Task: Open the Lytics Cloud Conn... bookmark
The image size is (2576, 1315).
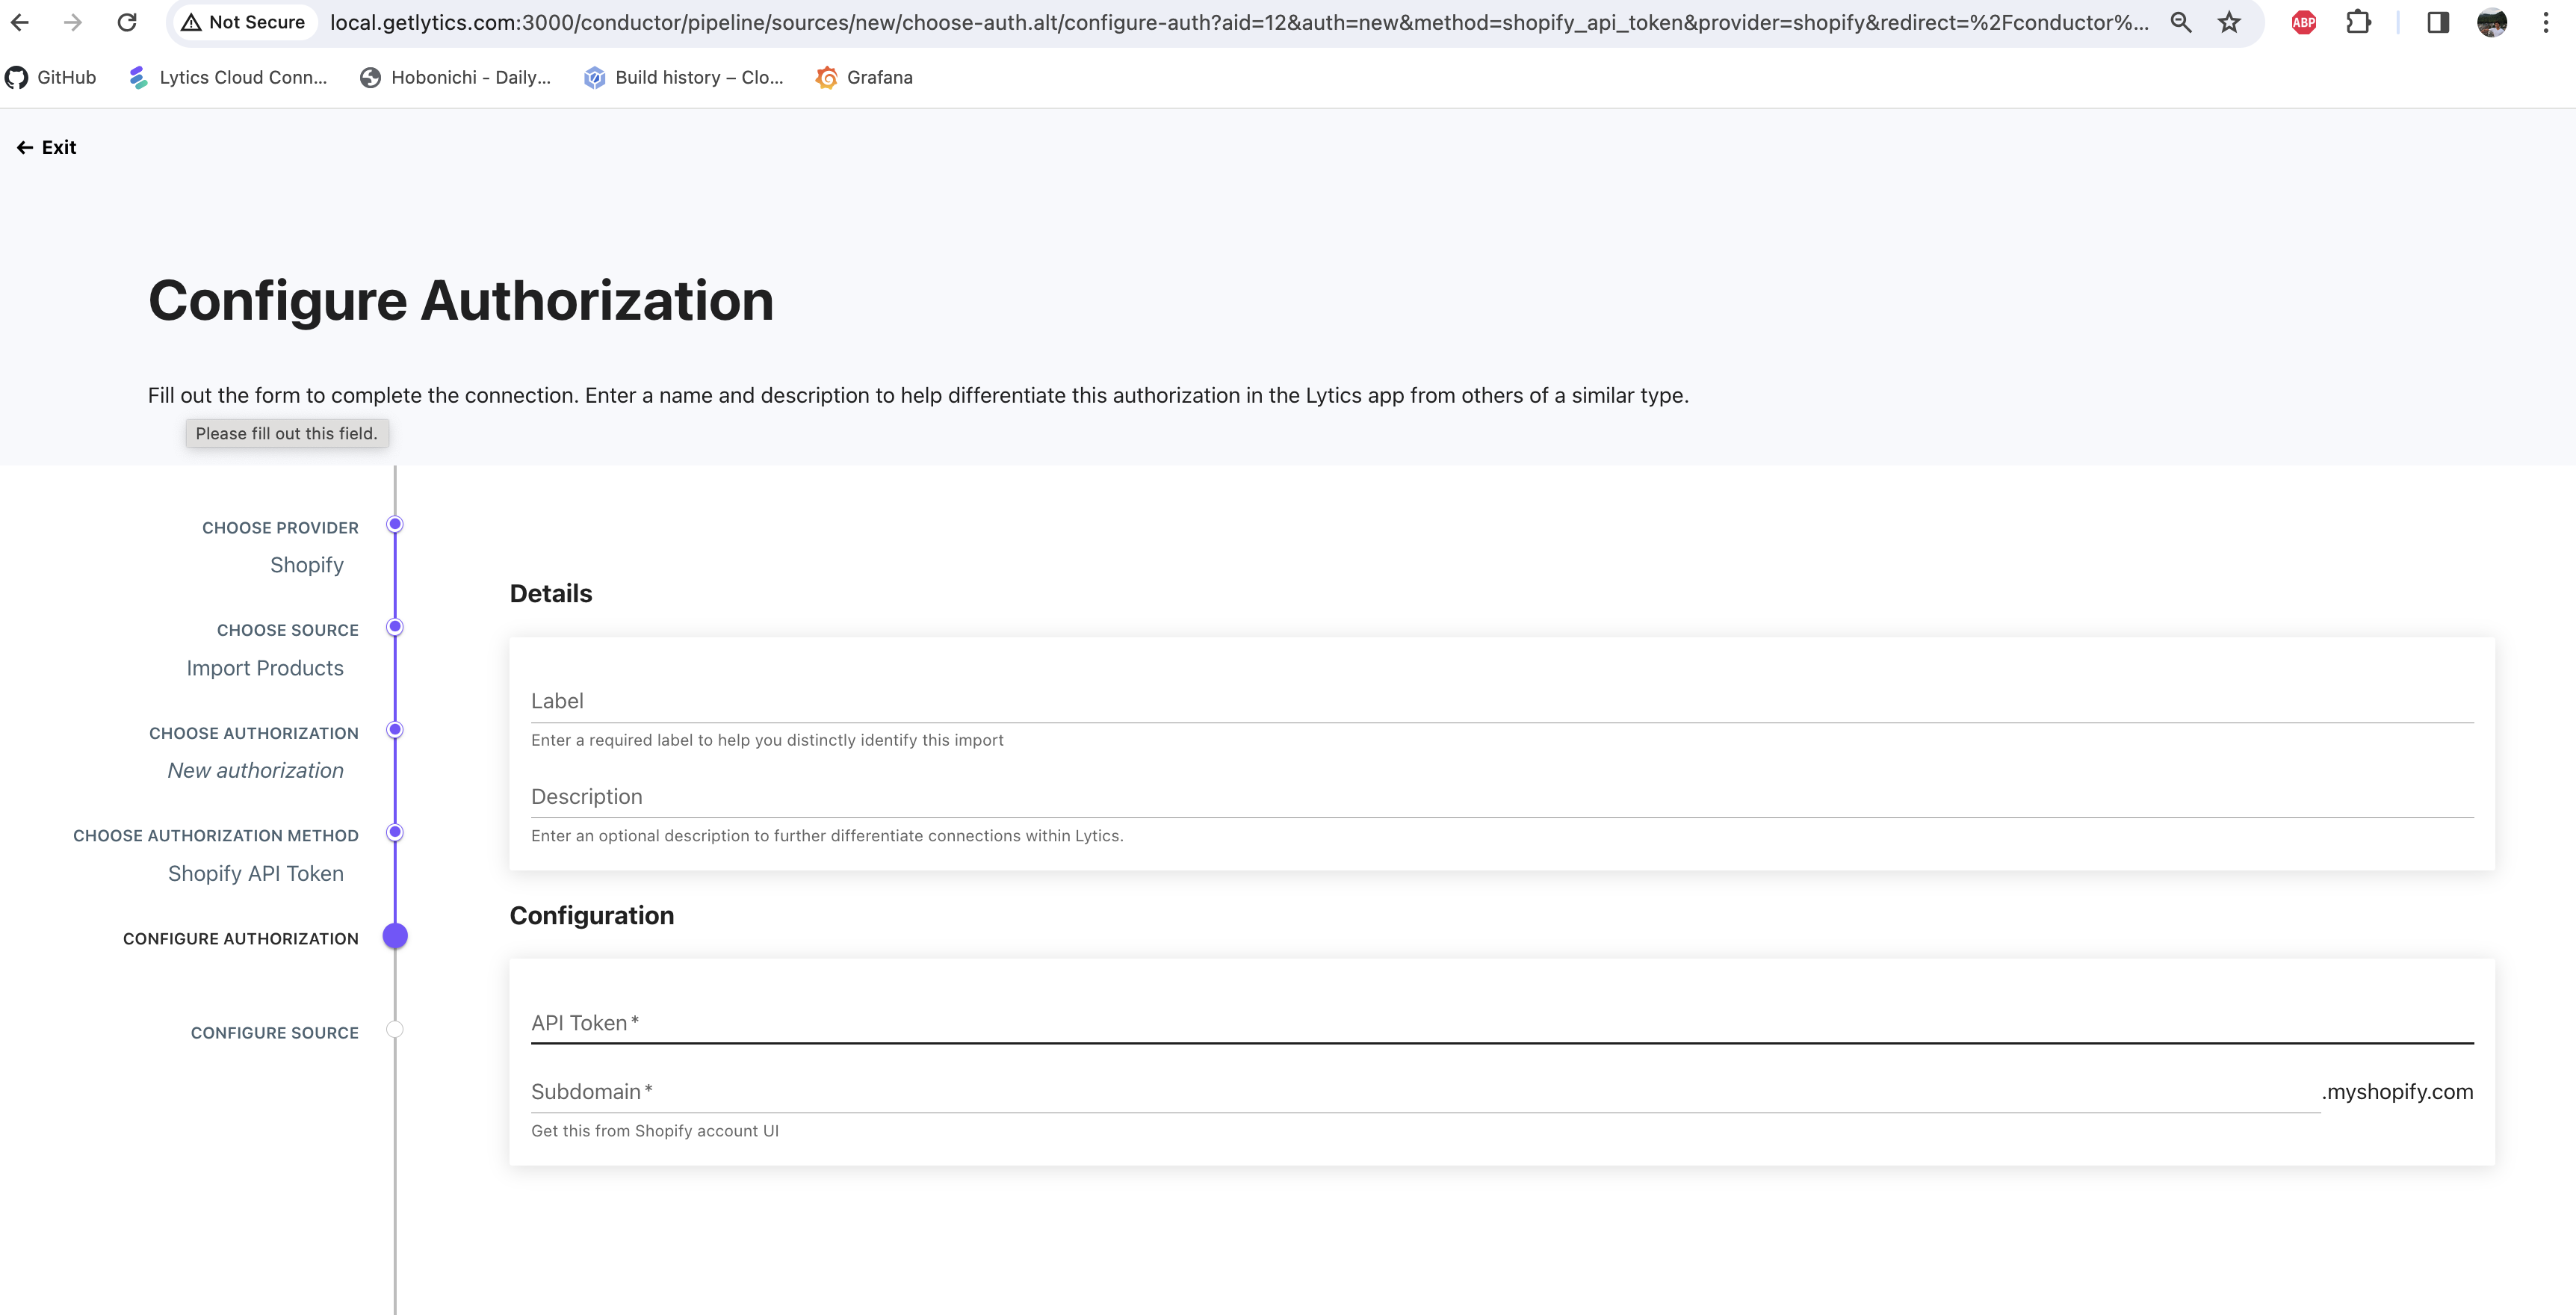Action: (228, 77)
